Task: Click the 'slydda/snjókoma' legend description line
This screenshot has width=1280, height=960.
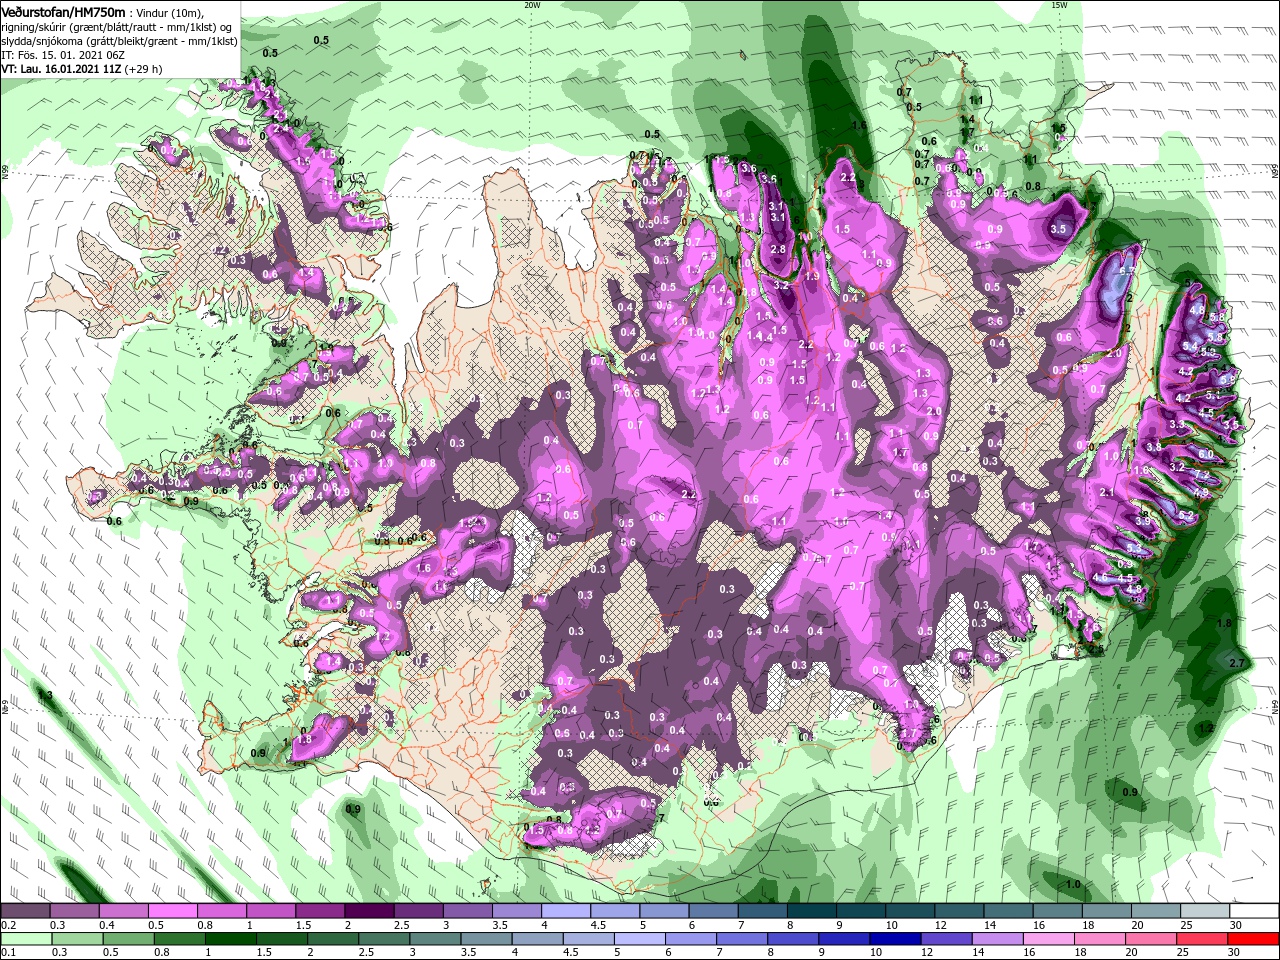Action: tap(119, 41)
